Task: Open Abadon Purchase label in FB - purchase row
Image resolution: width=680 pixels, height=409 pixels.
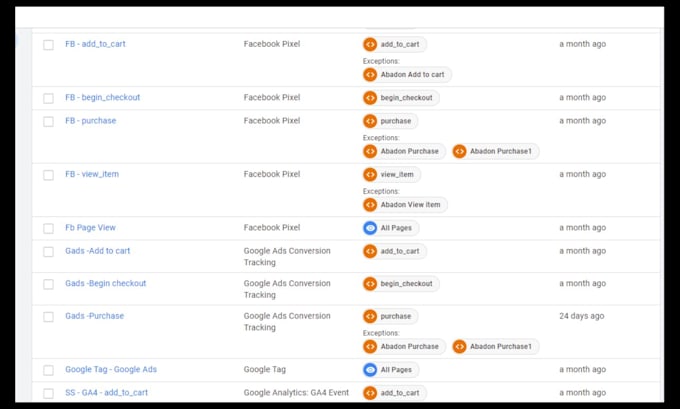Action: point(409,151)
